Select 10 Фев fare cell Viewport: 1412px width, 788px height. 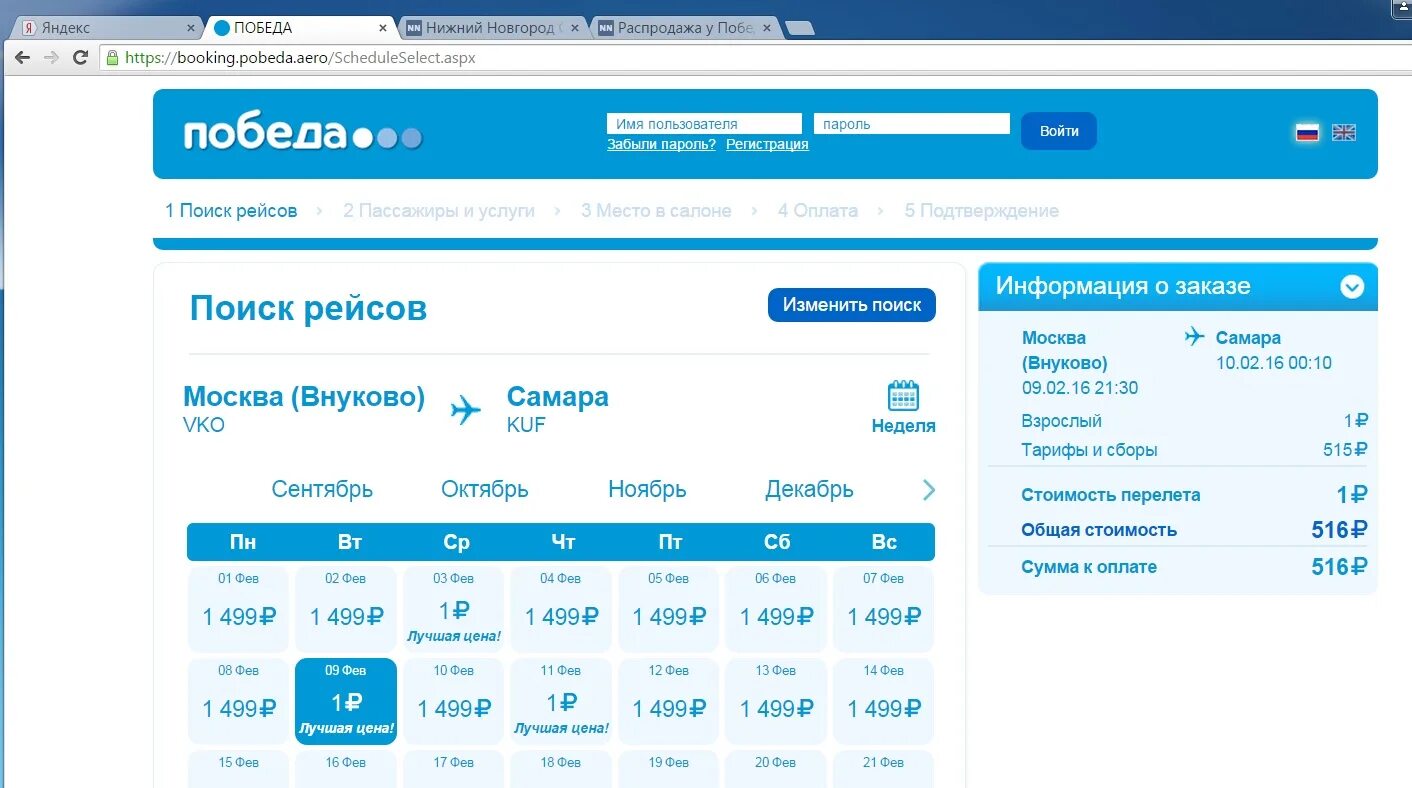tap(453, 701)
